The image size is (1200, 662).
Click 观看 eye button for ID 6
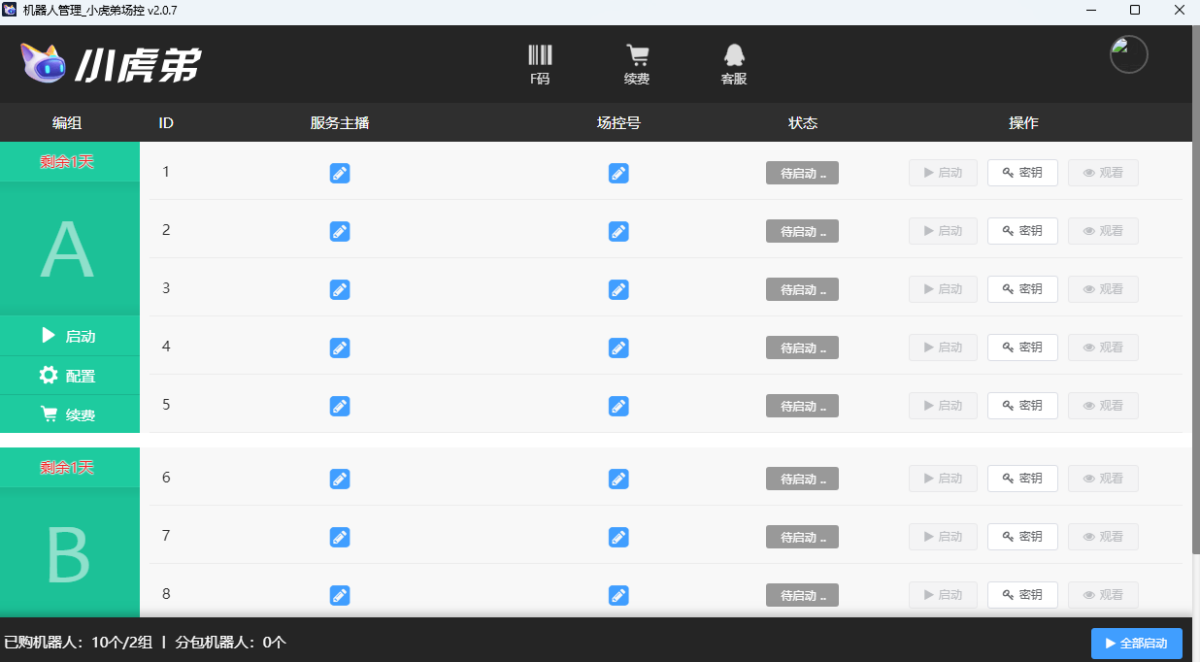1102,479
